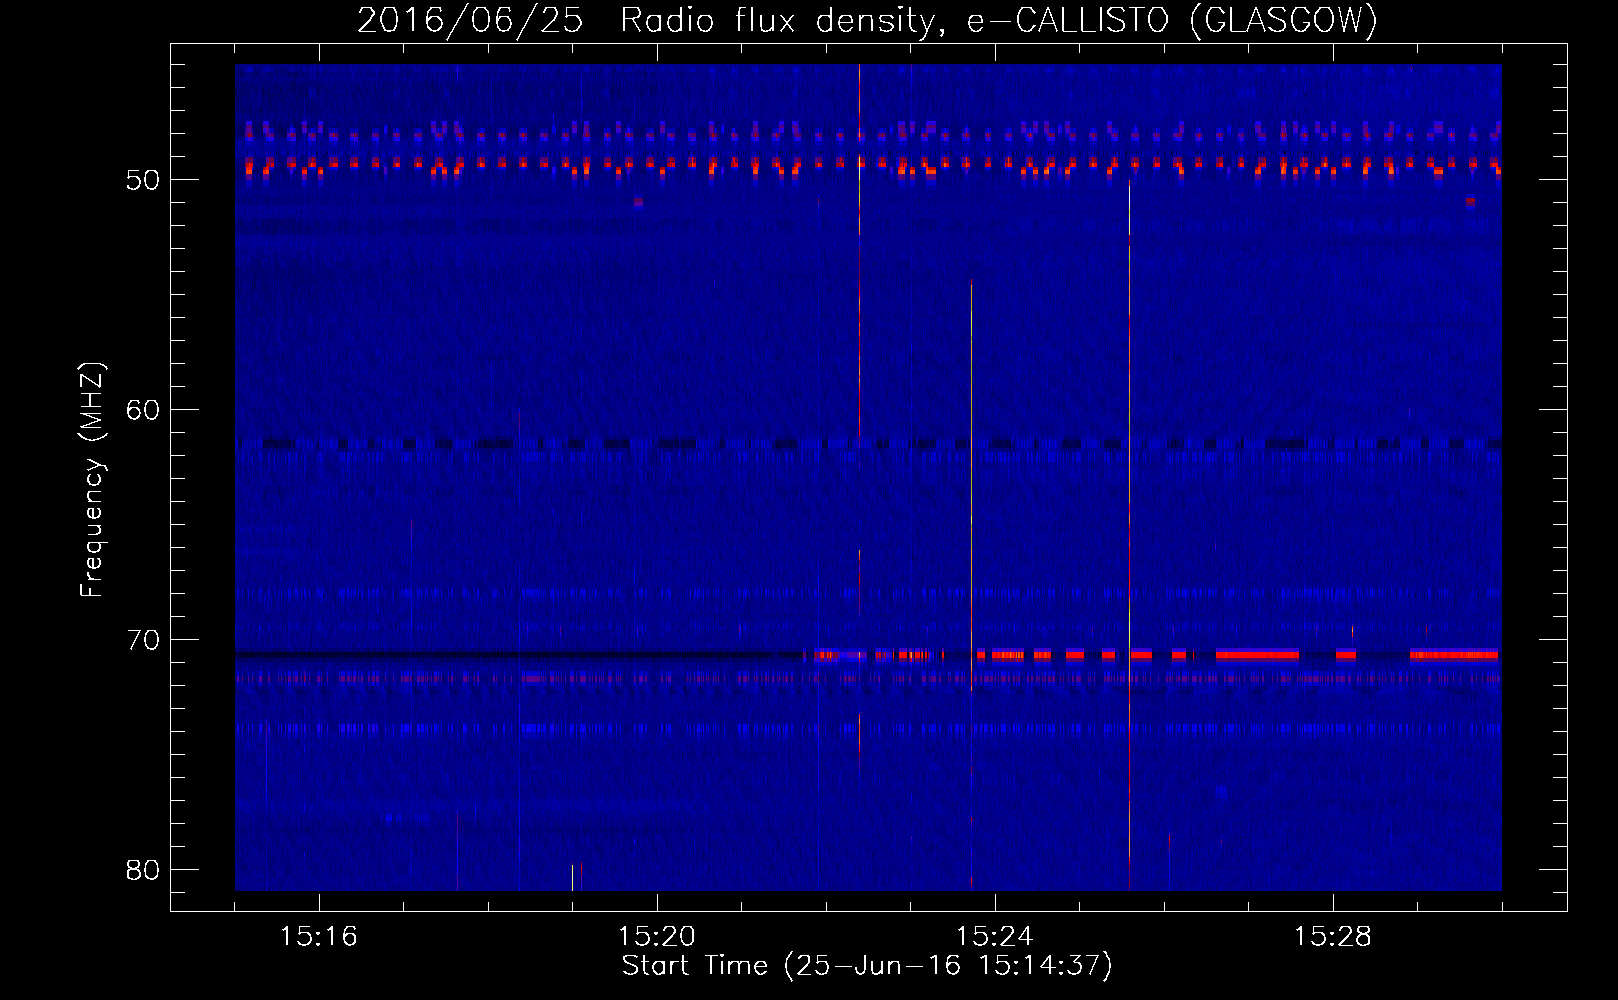This screenshot has width=1618, height=1000.
Task: Click the 70 frequency tick label
Action: click(143, 640)
